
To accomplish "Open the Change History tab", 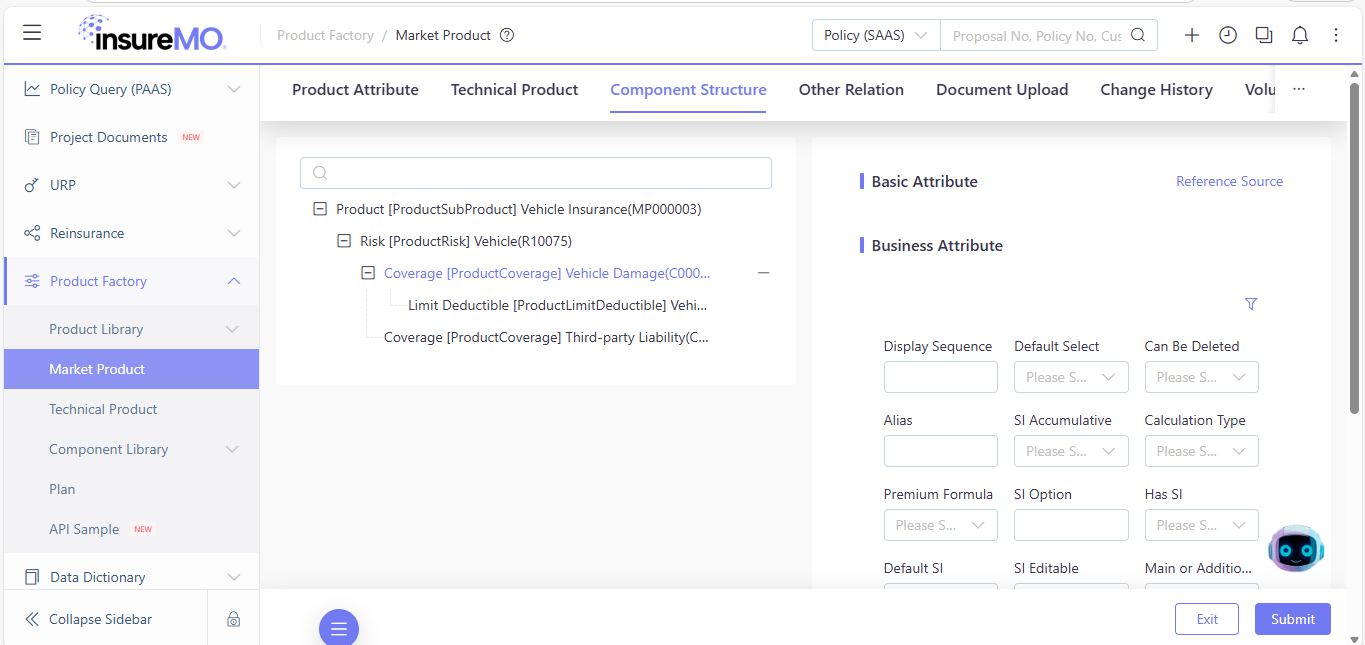I will click(1156, 89).
